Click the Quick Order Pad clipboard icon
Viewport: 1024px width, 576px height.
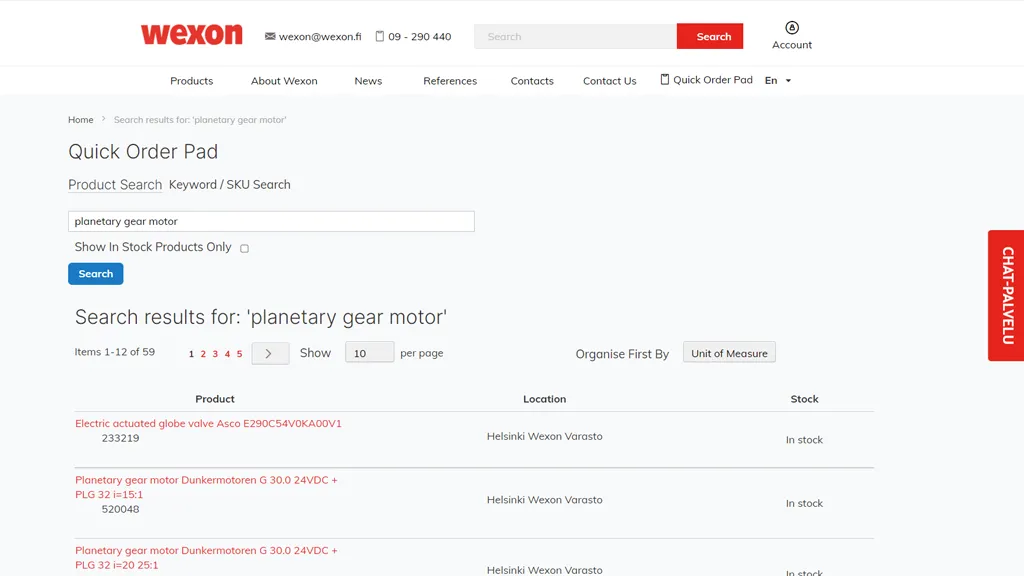tap(664, 80)
